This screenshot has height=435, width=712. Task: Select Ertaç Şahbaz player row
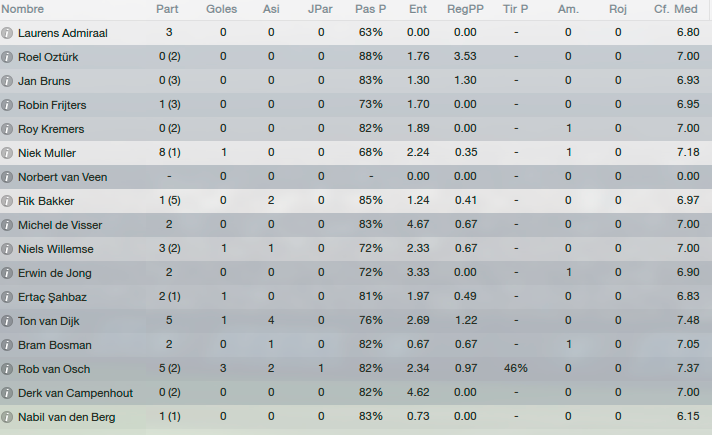356,297
